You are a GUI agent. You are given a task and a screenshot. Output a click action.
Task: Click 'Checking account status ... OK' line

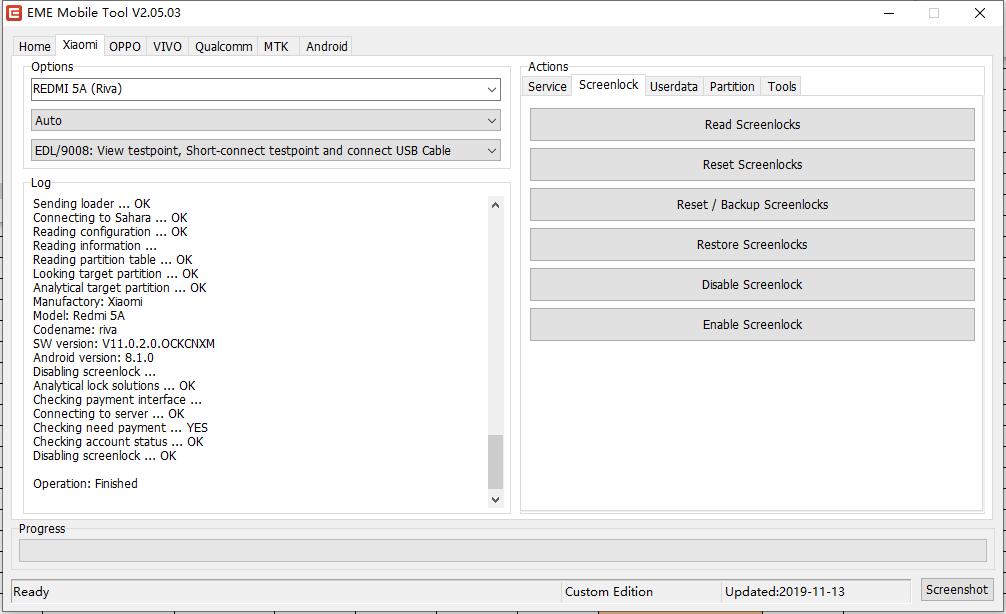pyautogui.click(x=118, y=442)
